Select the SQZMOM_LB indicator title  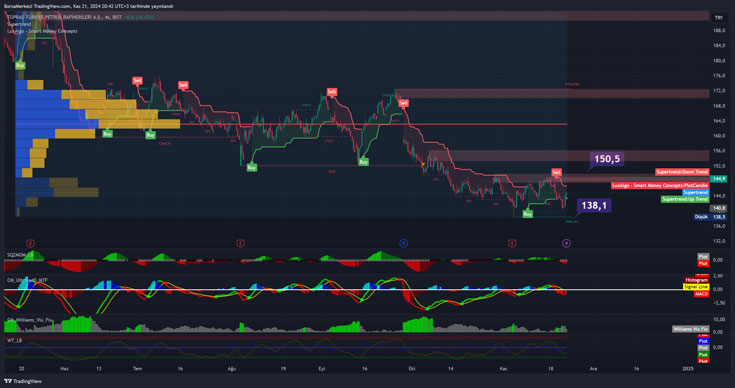(x=20, y=254)
